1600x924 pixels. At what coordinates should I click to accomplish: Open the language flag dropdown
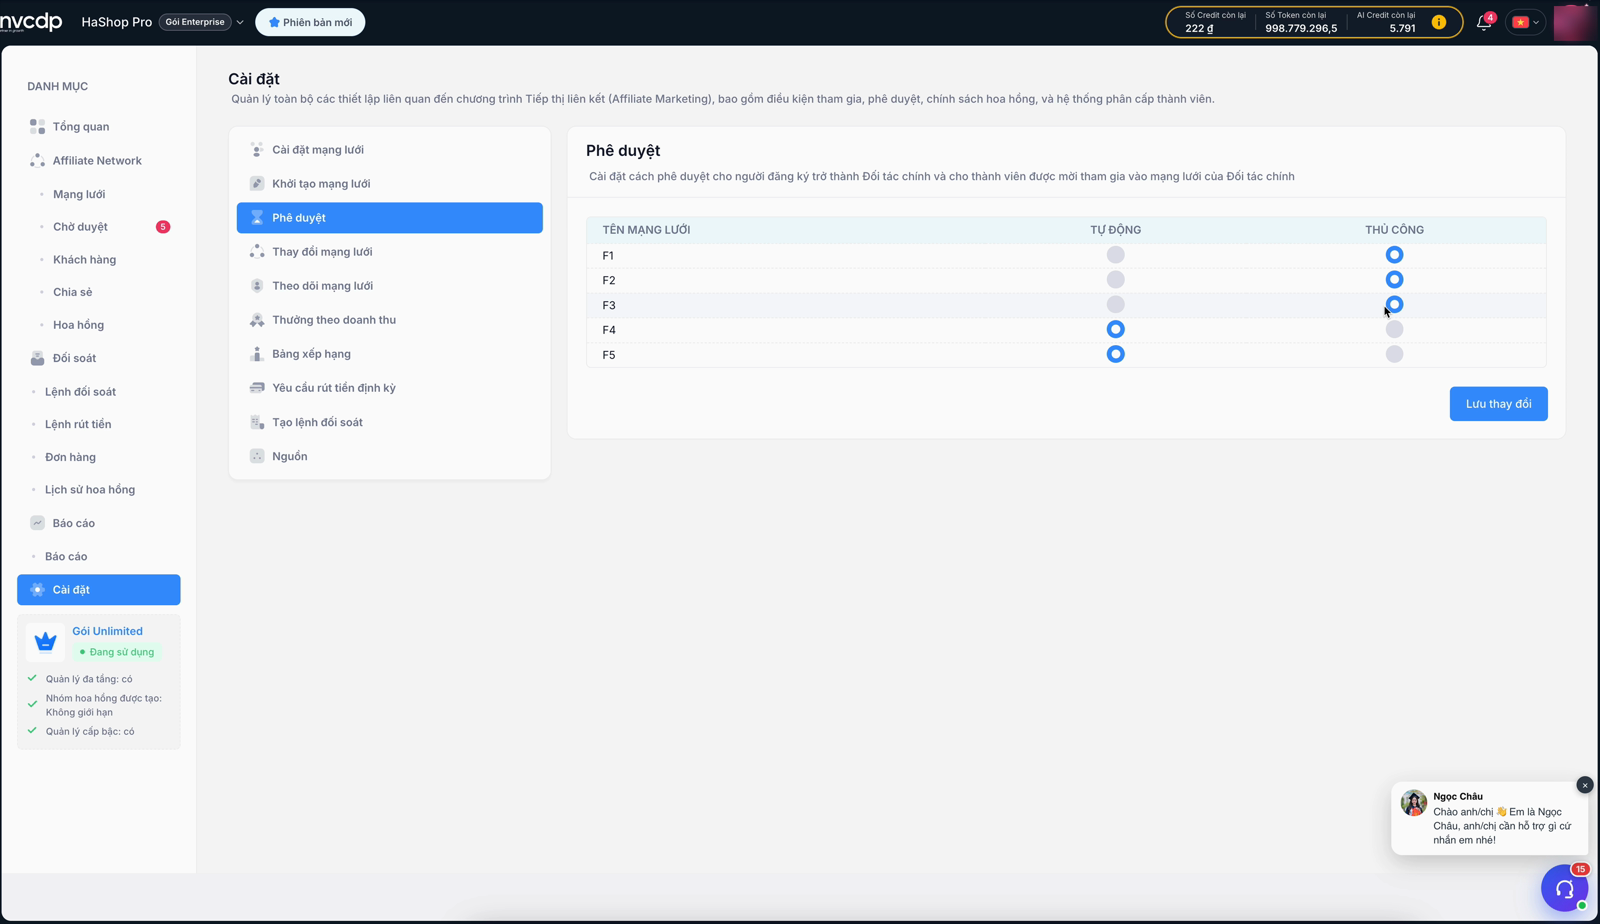1526,22
